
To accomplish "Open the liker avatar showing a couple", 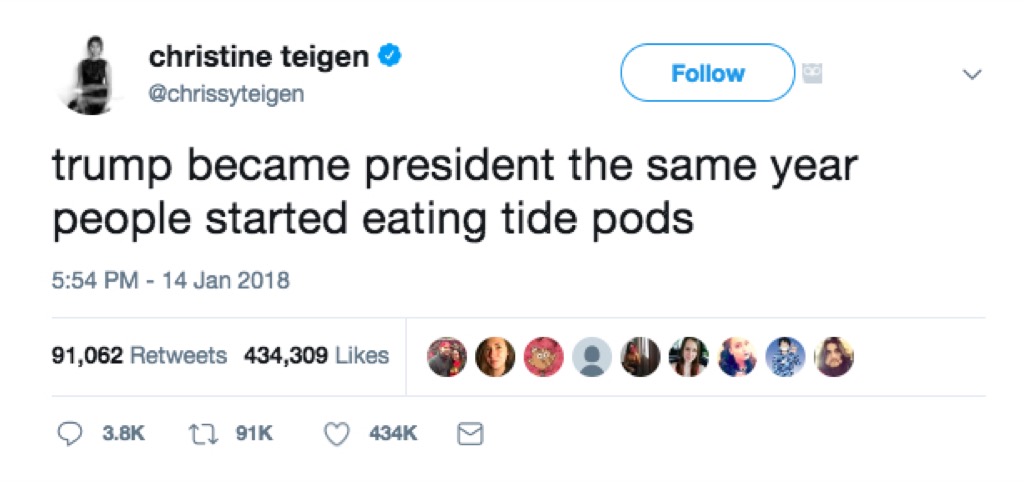I will (x=447, y=356).
